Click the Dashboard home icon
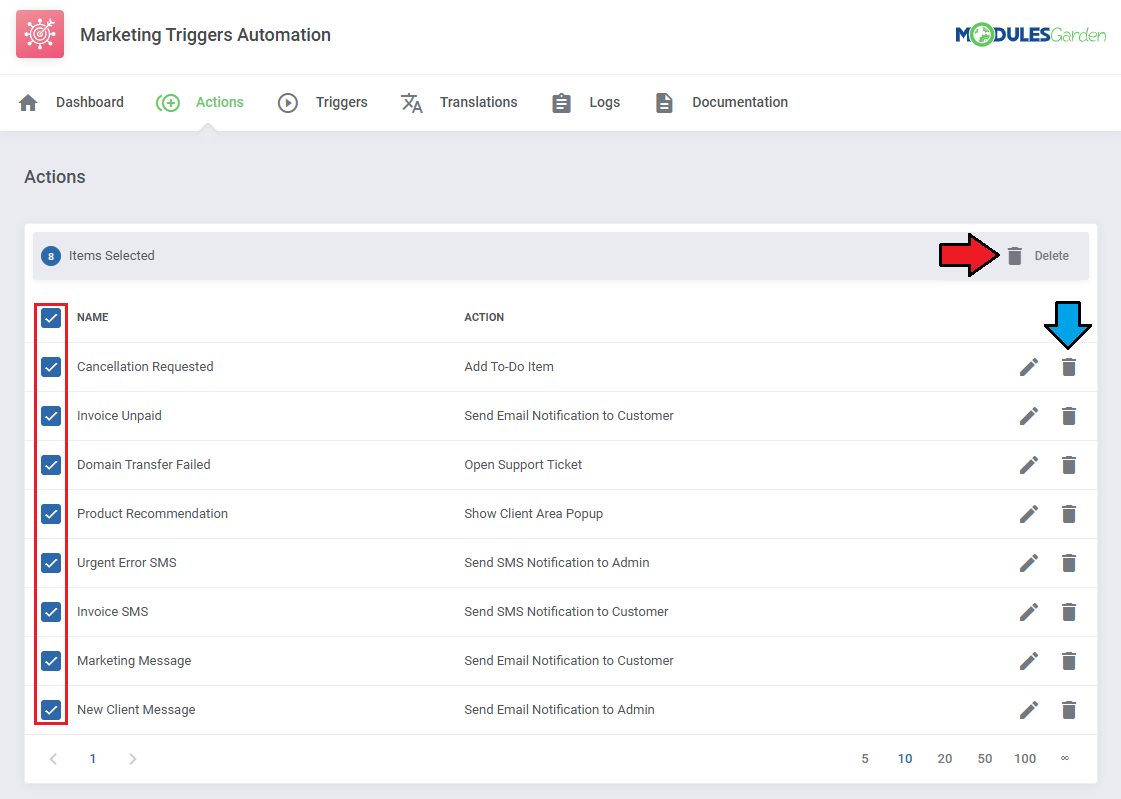Viewport: 1121px width, 799px height. tap(28, 102)
